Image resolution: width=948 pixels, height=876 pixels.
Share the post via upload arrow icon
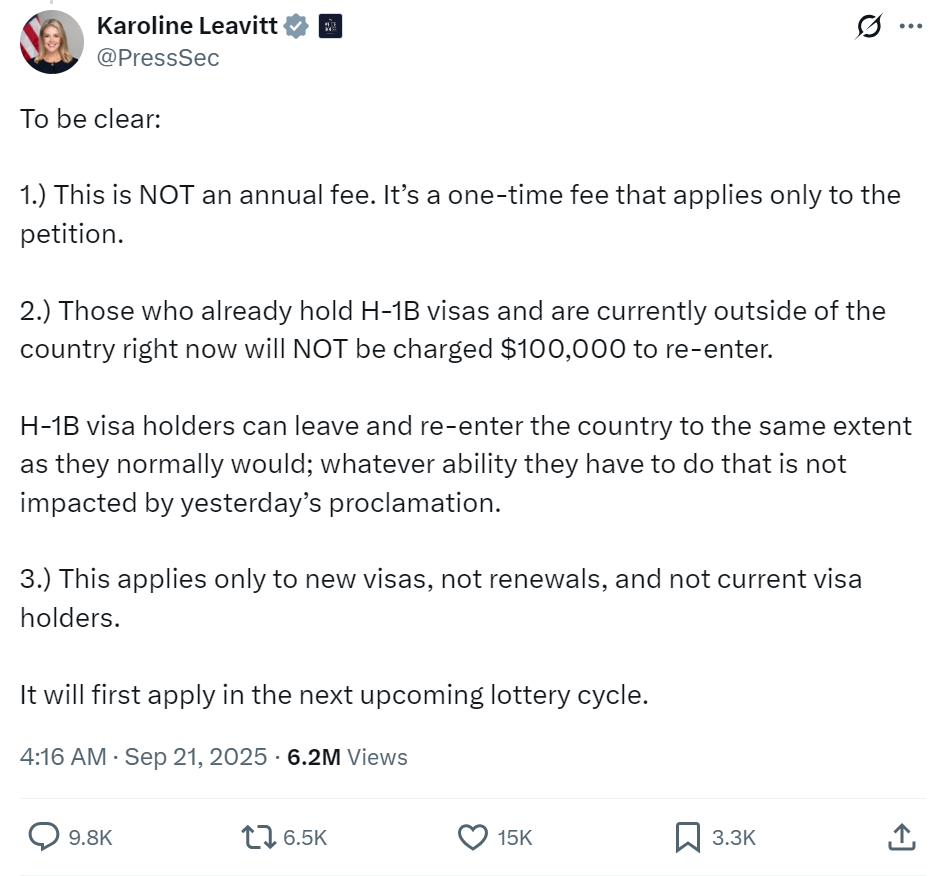pos(902,837)
